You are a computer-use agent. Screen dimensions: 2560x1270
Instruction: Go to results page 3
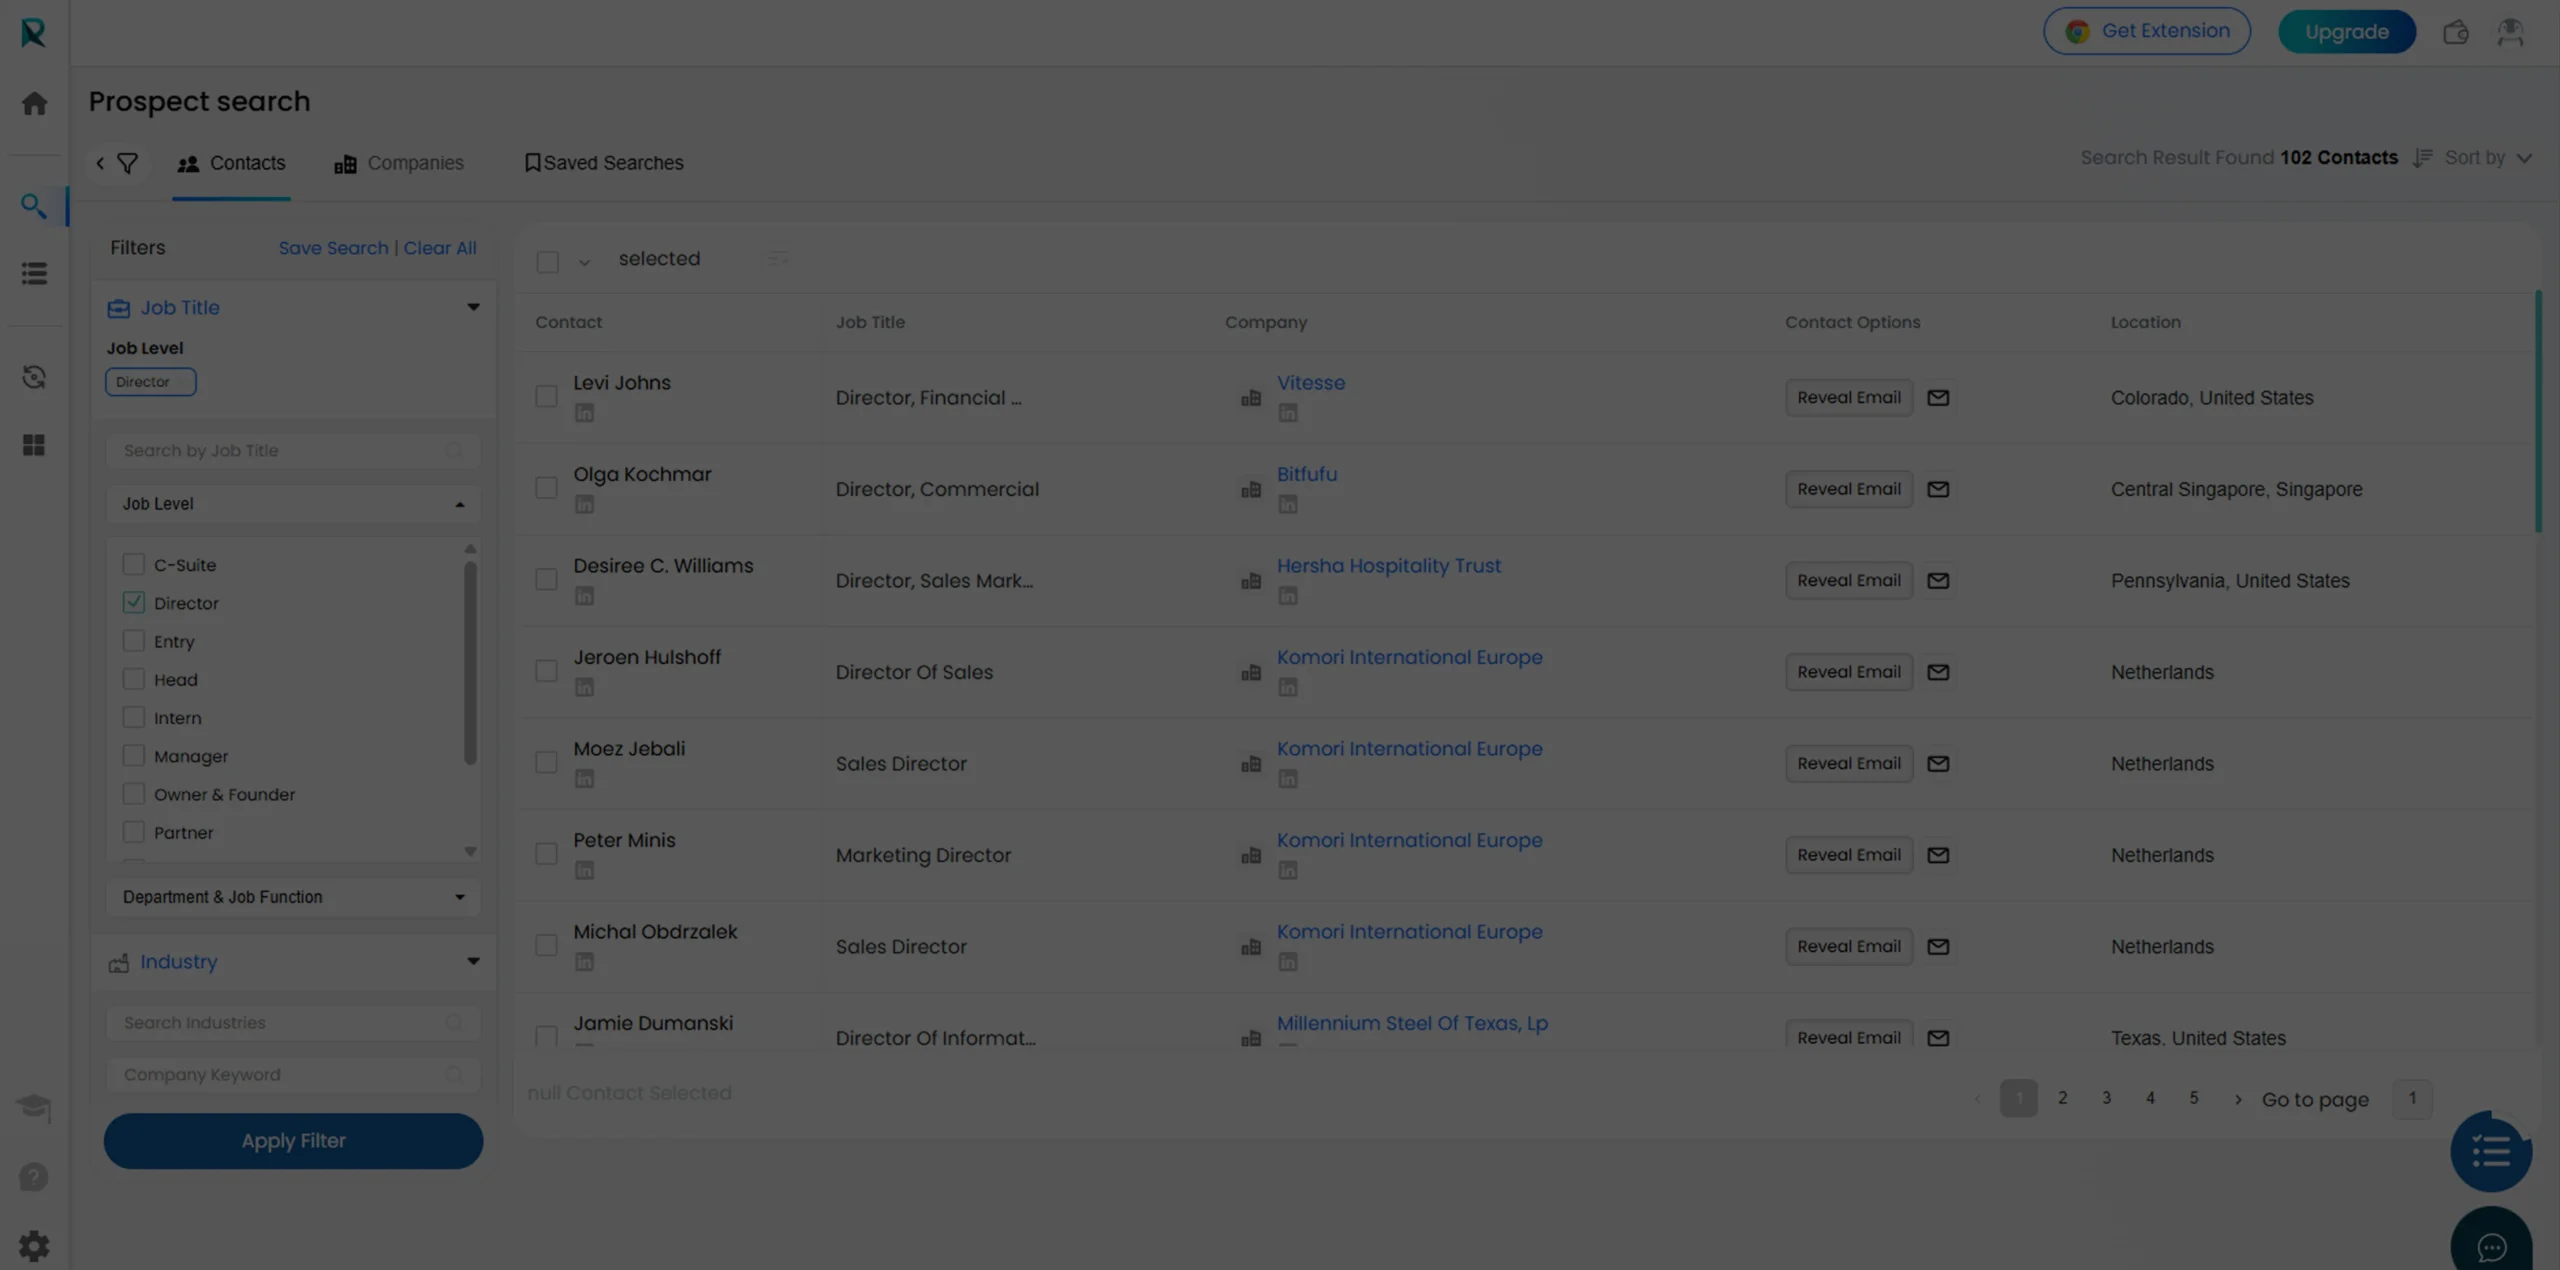point(2106,1098)
